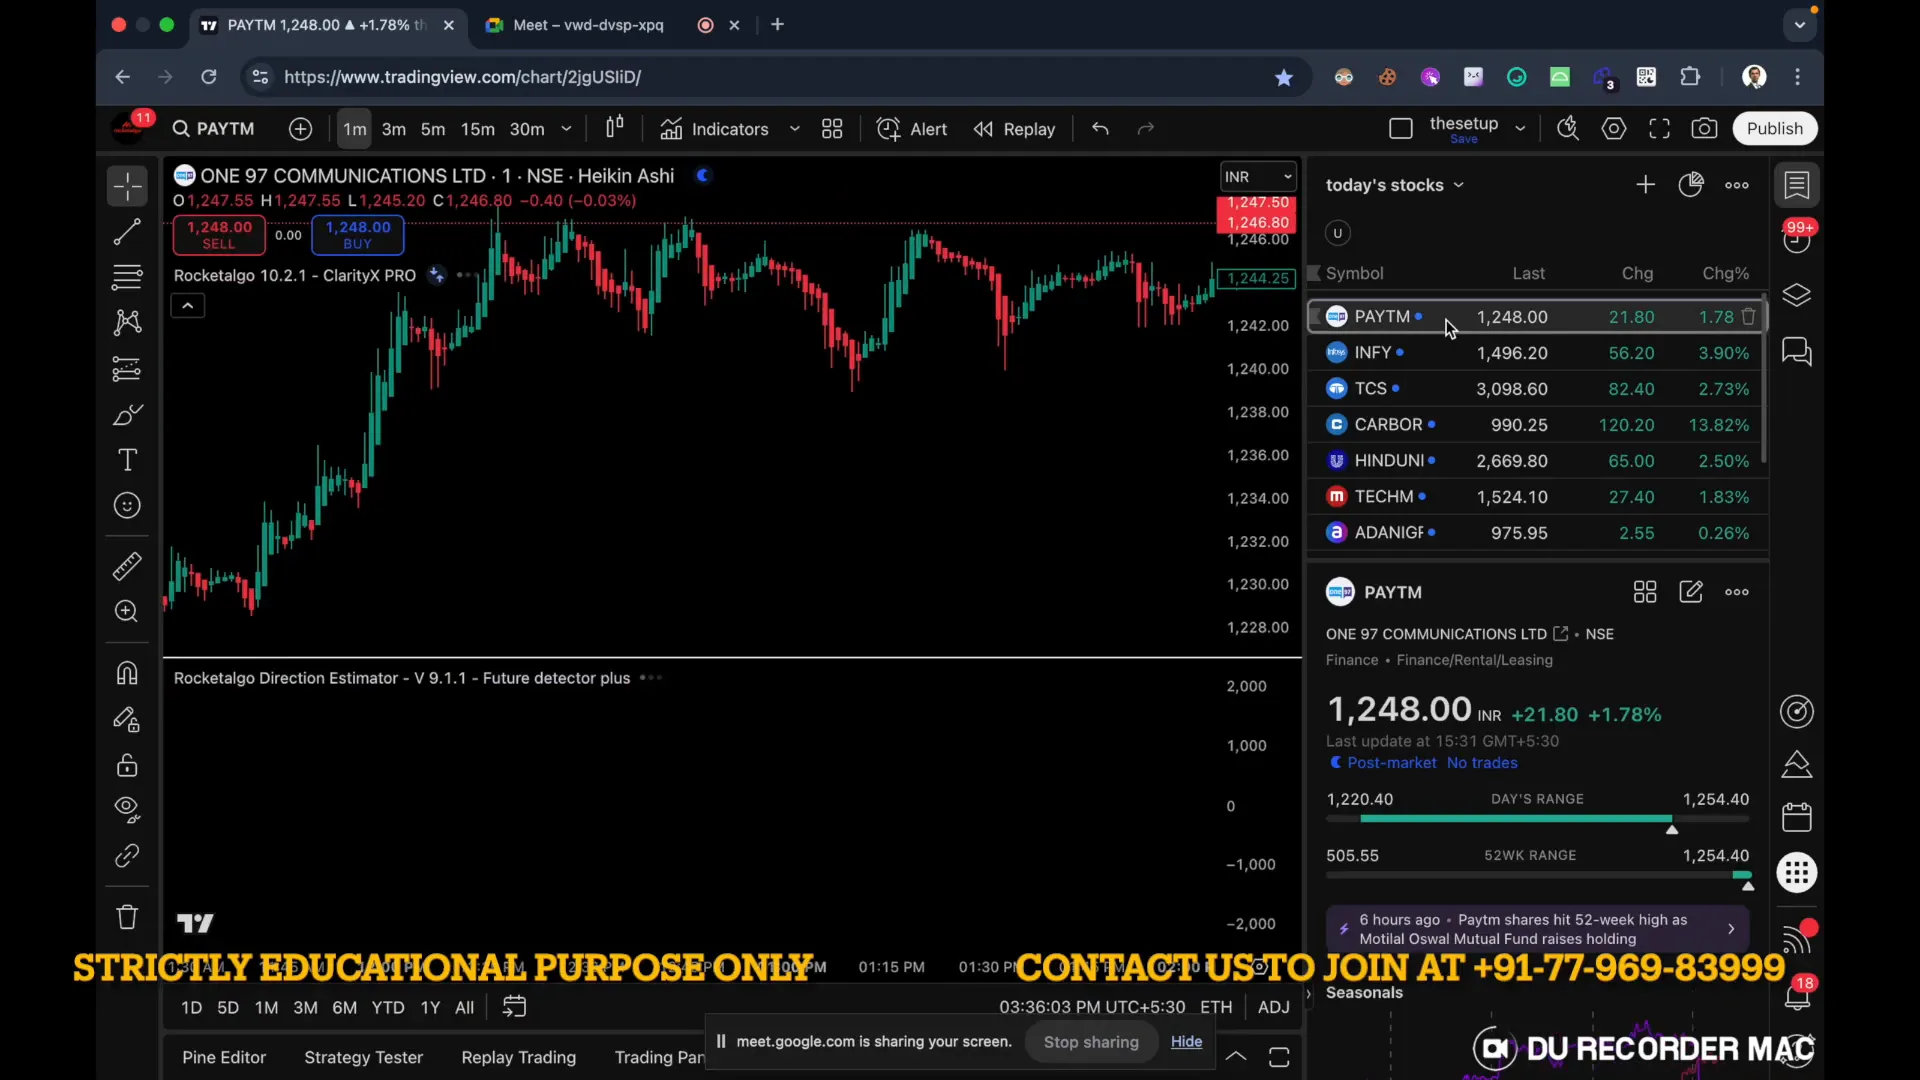Remove objects with trash icon
This screenshot has height=1080, width=1920.
tap(127, 916)
